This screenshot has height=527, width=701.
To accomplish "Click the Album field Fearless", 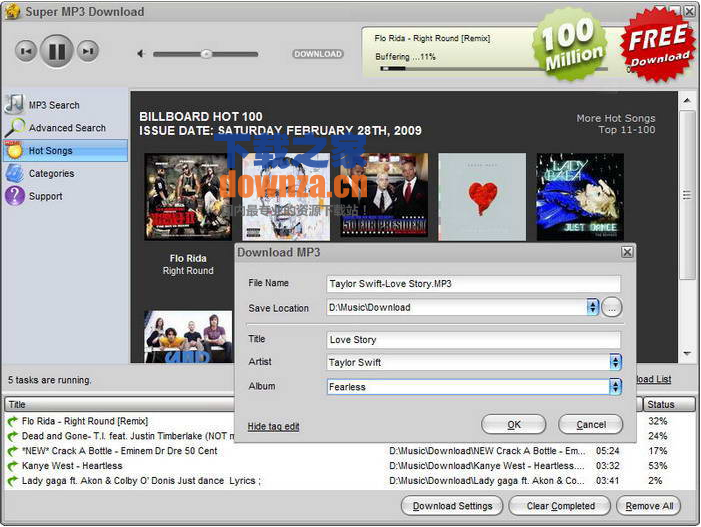I will click(x=468, y=387).
